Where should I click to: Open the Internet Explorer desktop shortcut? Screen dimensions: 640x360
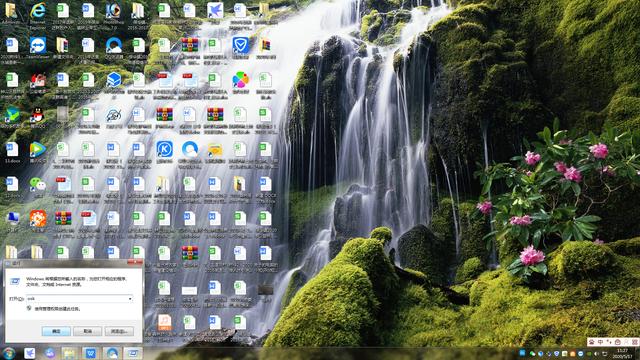(38, 11)
